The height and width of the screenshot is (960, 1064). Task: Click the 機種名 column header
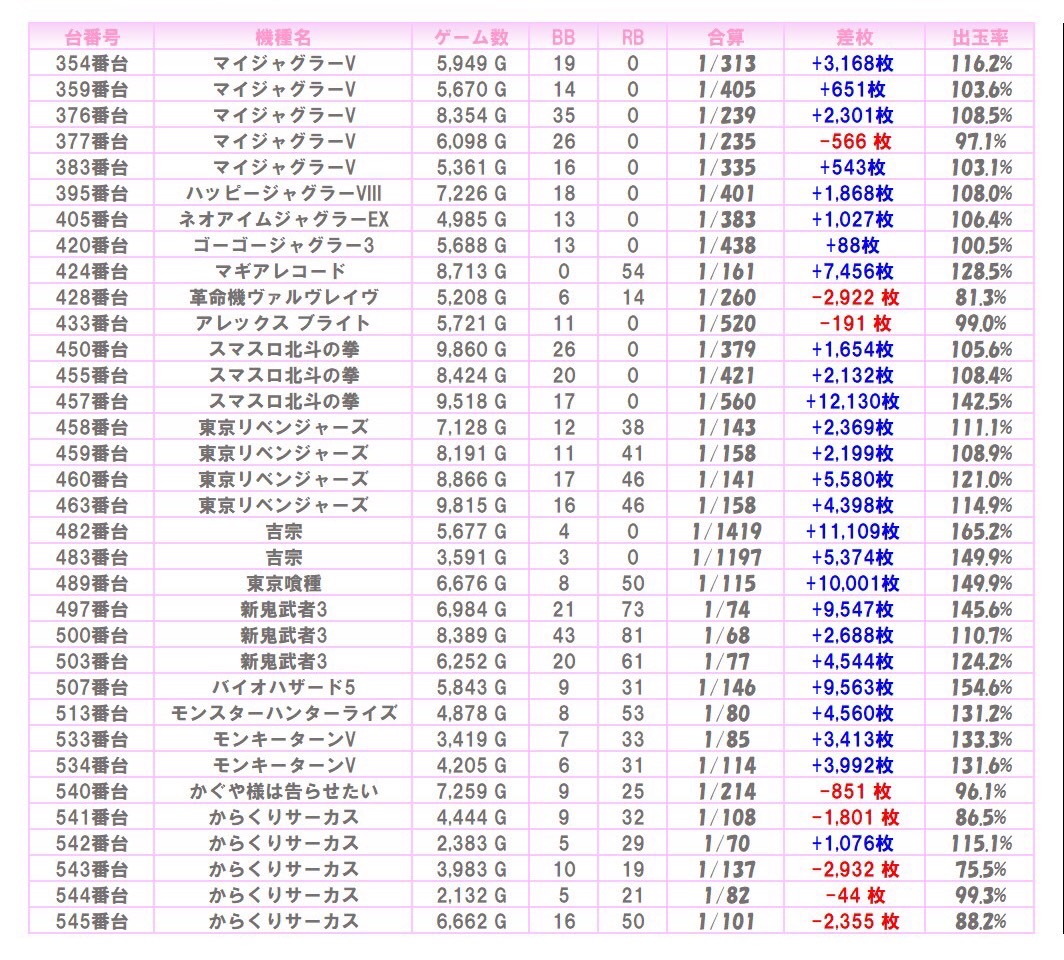point(283,37)
